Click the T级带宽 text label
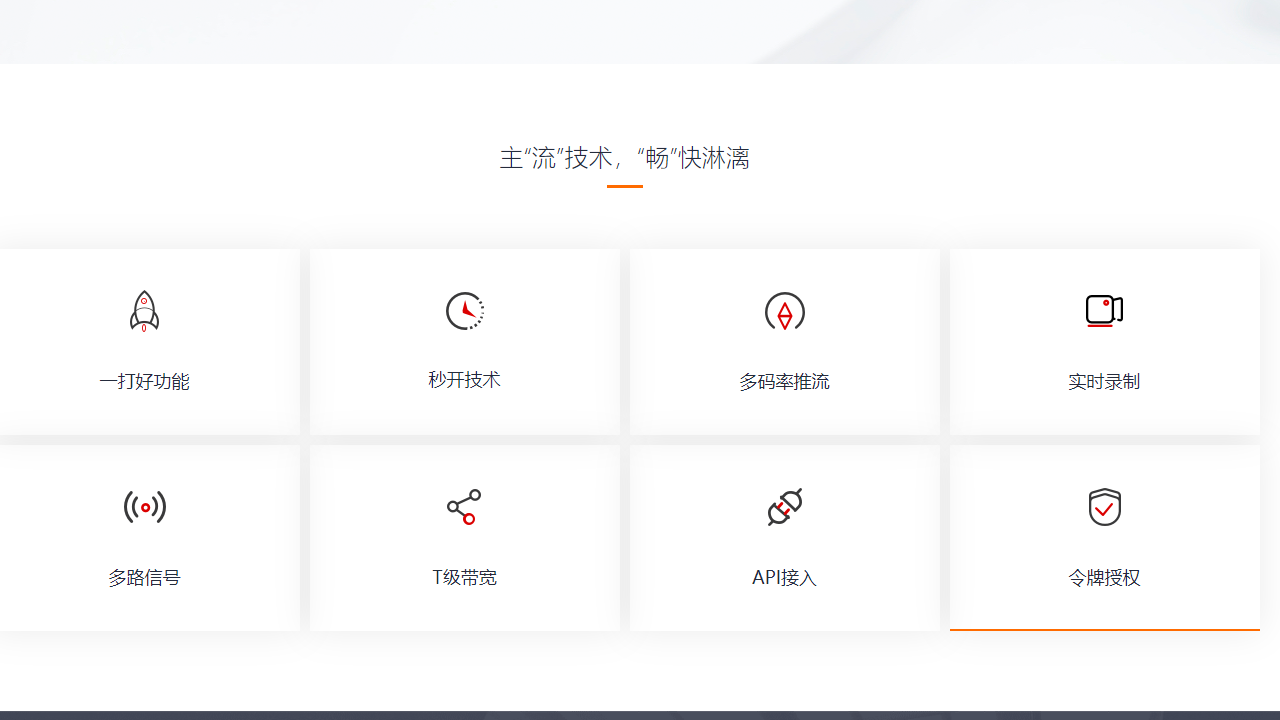The width and height of the screenshot is (1280, 720). [464, 577]
